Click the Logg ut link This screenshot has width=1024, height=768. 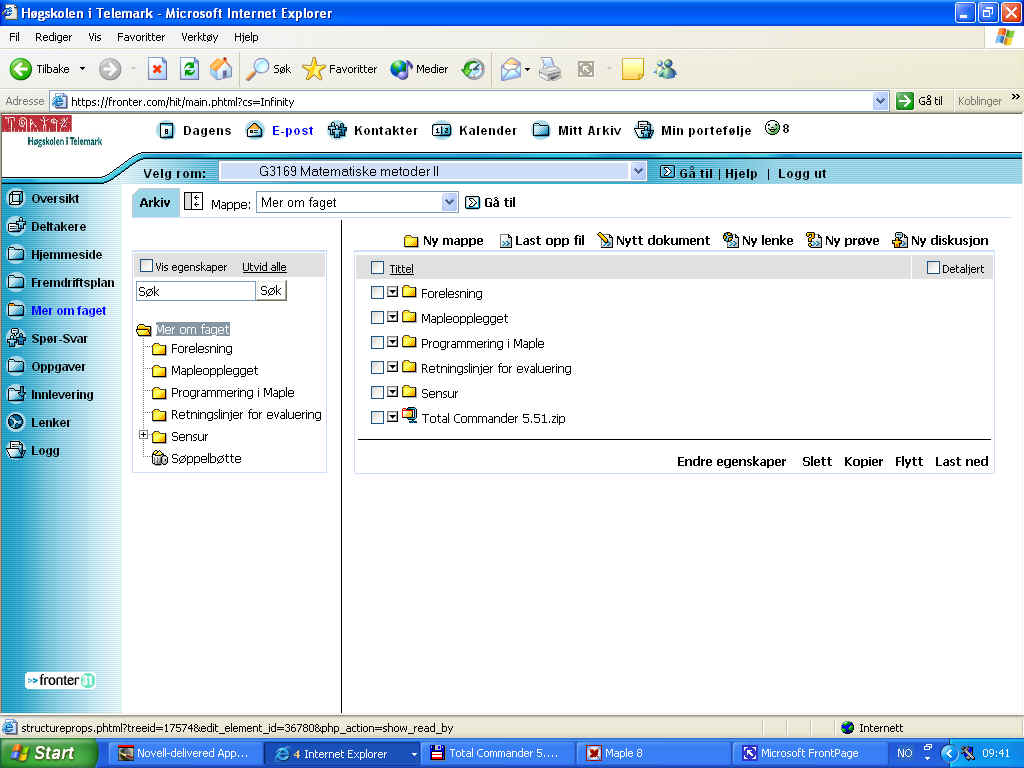pos(802,174)
